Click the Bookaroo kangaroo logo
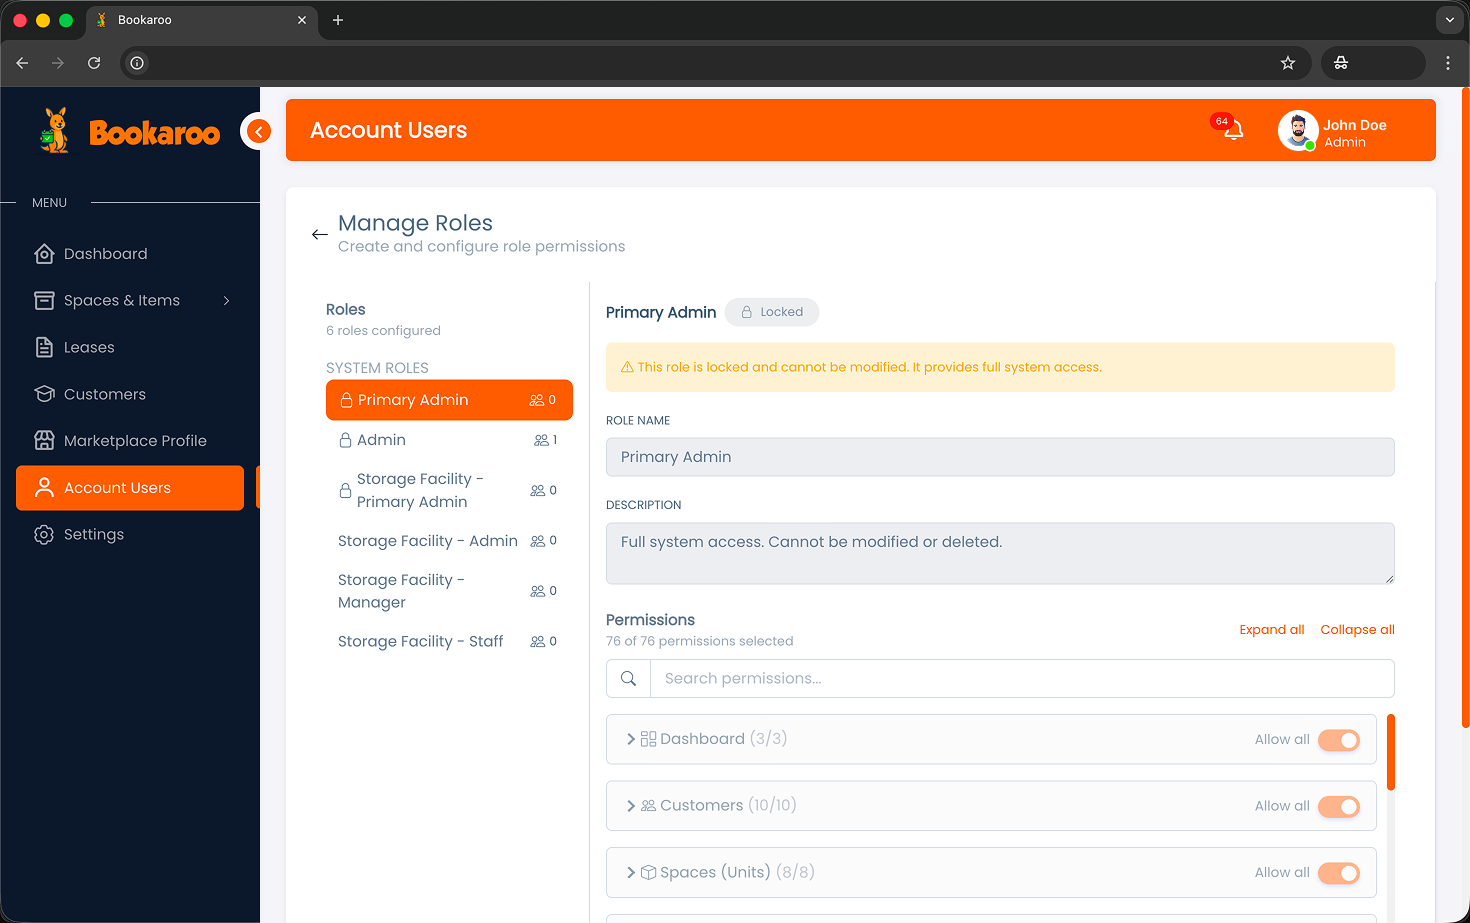This screenshot has width=1470, height=923. point(54,130)
